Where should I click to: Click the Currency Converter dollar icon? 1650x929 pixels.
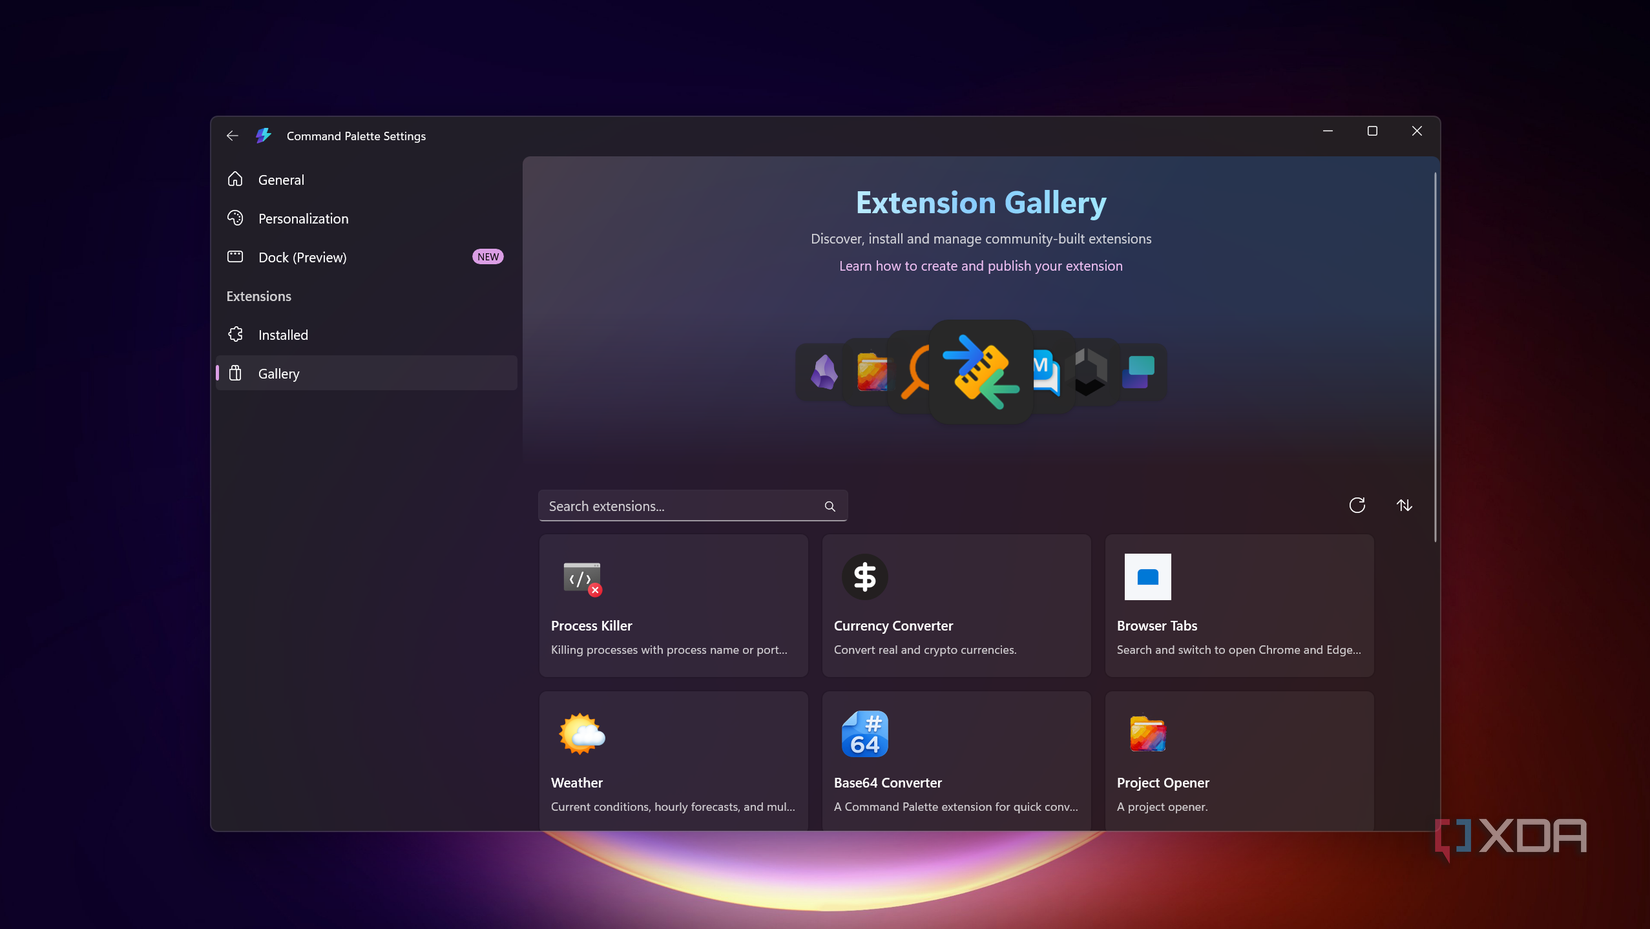(x=865, y=577)
